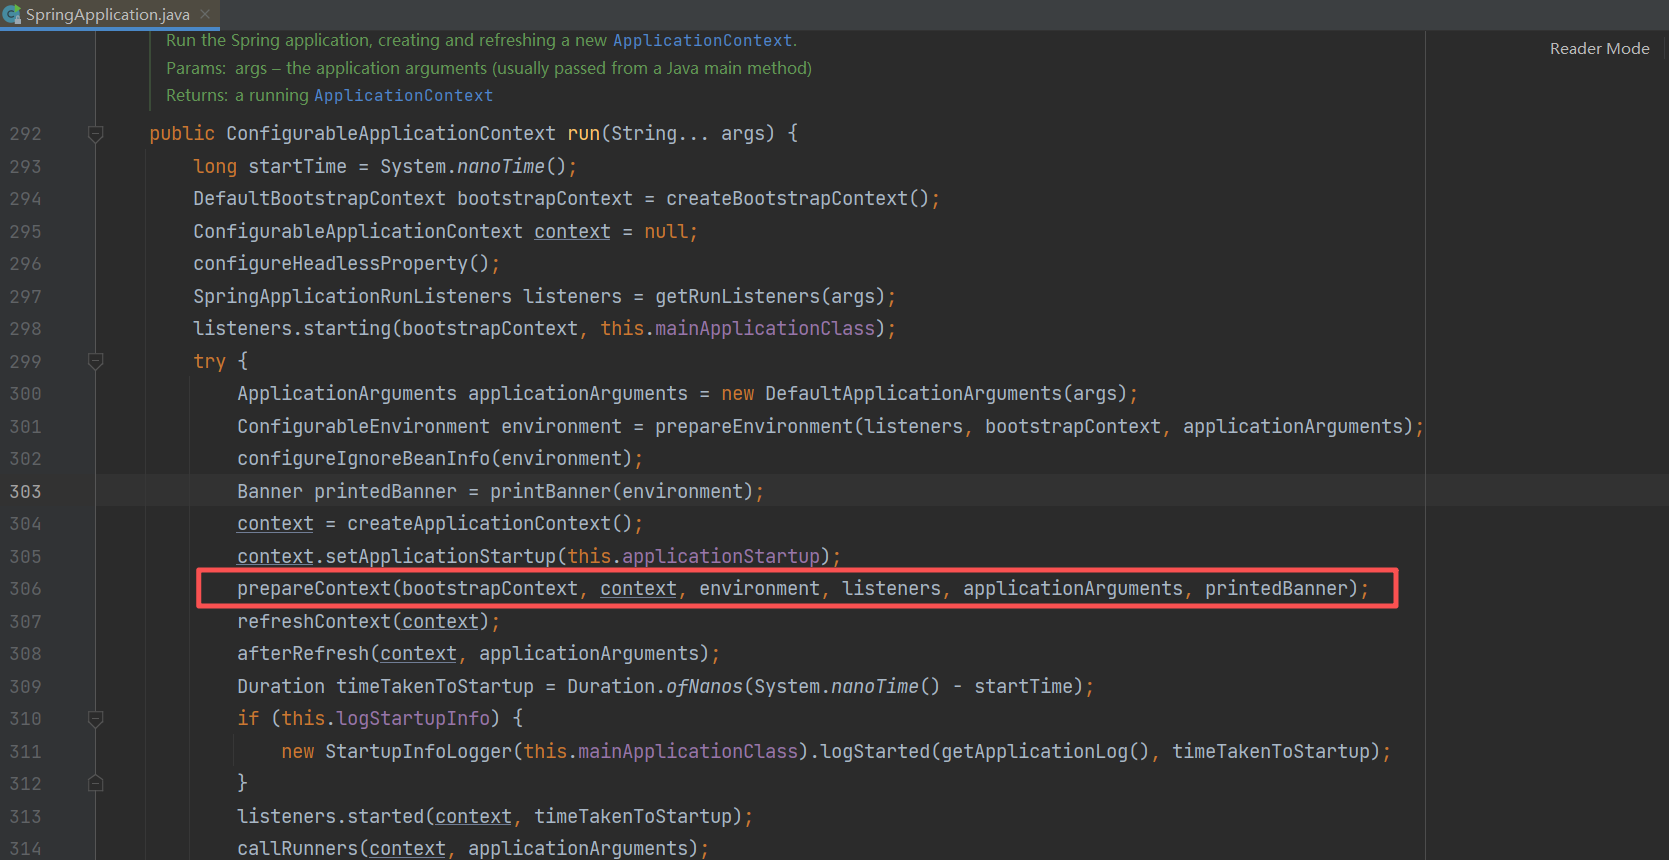Viewport: 1669px width, 860px height.
Task: Click the fold end marker at line 312
Action: pos(96,783)
